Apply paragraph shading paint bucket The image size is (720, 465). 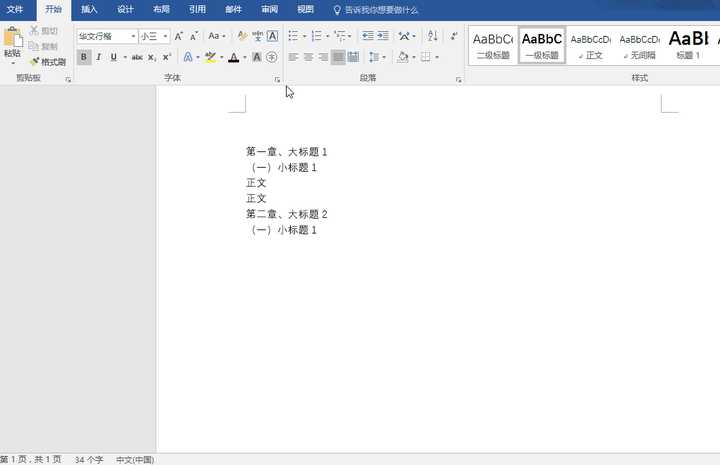(403, 57)
